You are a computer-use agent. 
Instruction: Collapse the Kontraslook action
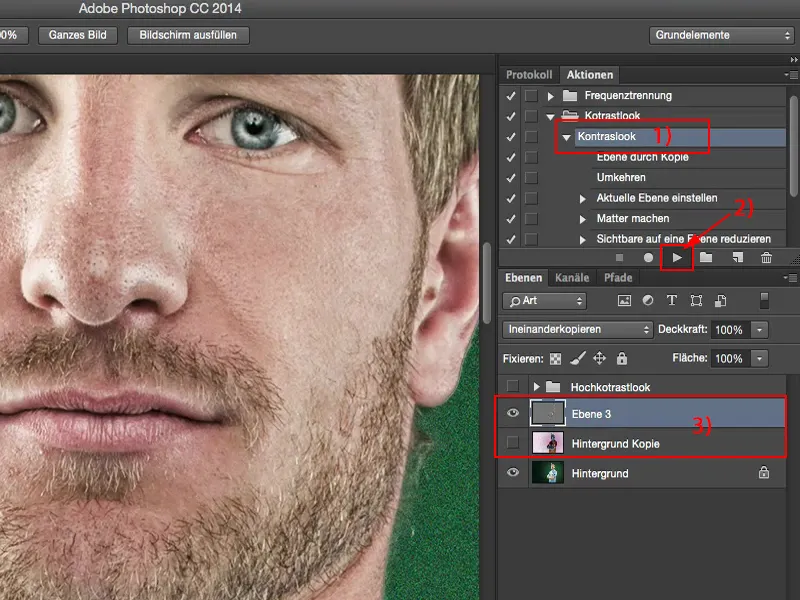point(566,137)
